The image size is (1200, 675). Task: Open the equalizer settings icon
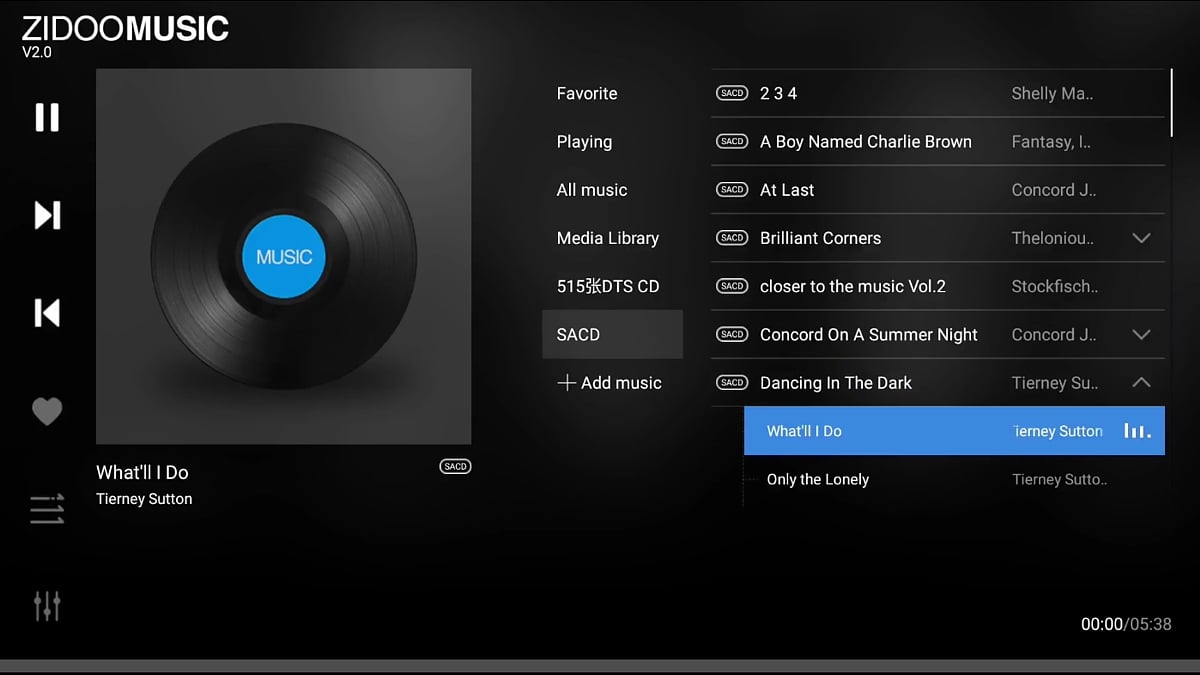coord(46,605)
